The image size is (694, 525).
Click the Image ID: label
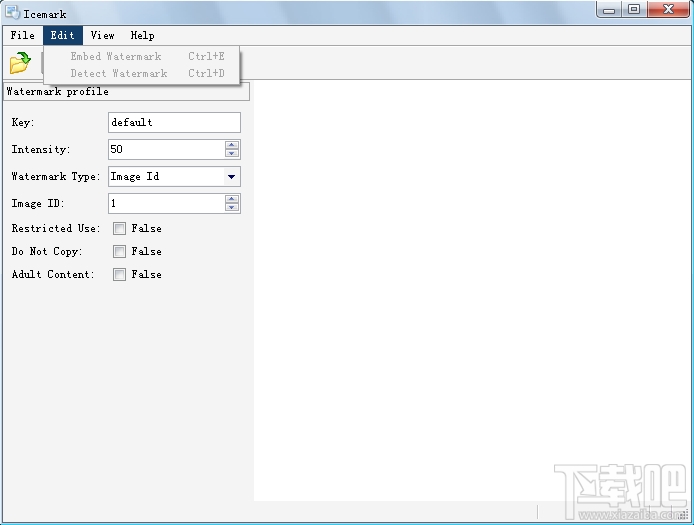tap(38, 204)
